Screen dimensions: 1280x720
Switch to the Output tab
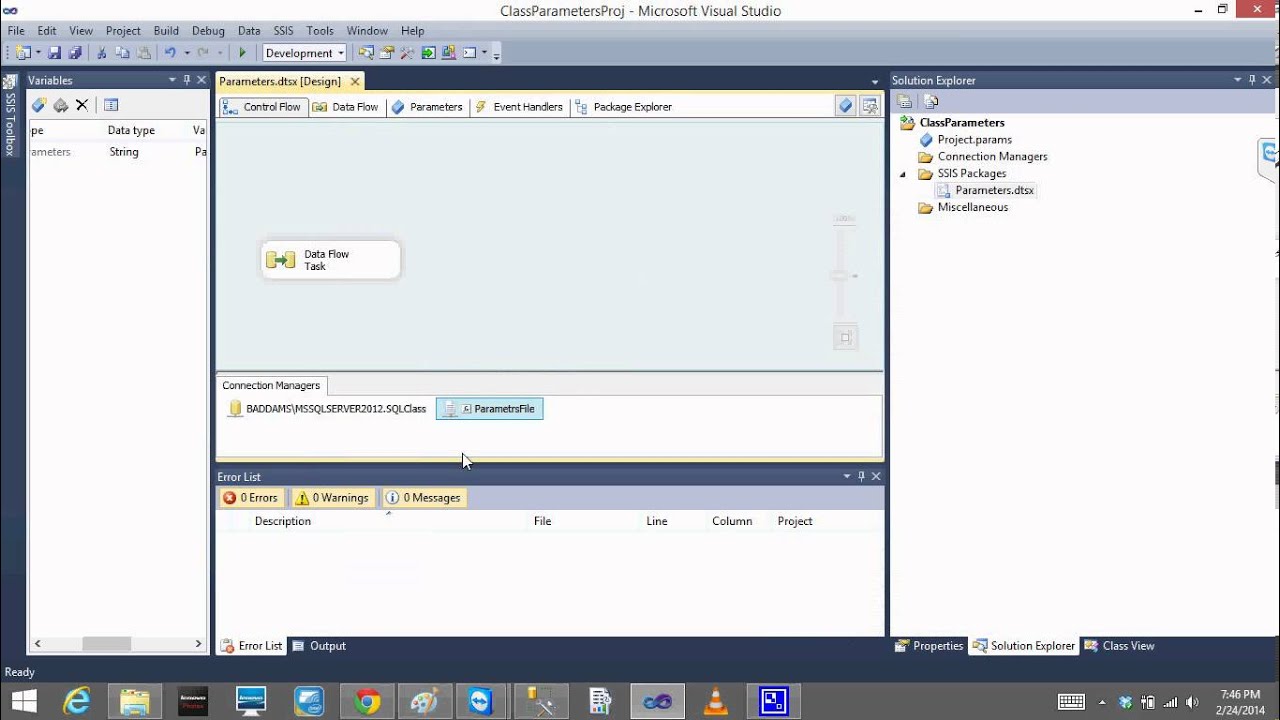(318, 646)
